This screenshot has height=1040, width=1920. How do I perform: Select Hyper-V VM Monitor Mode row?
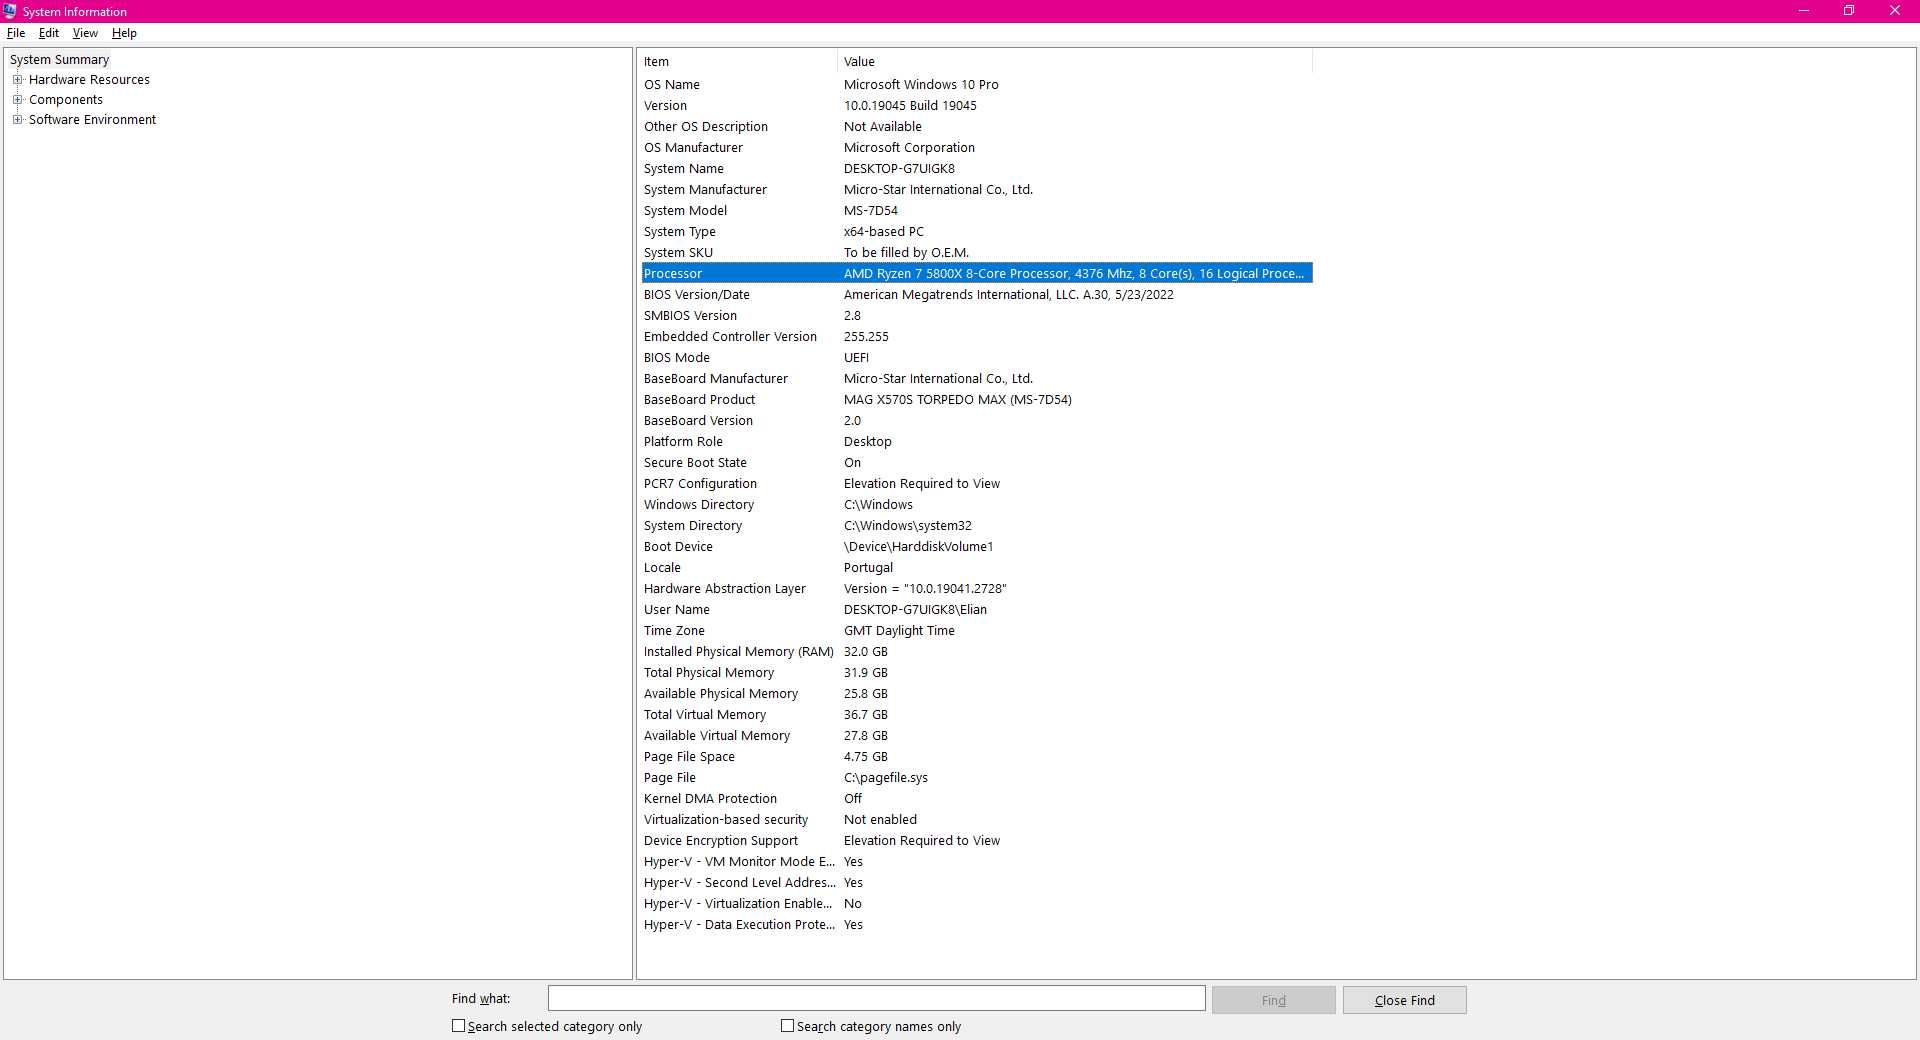click(x=977, y=862)
